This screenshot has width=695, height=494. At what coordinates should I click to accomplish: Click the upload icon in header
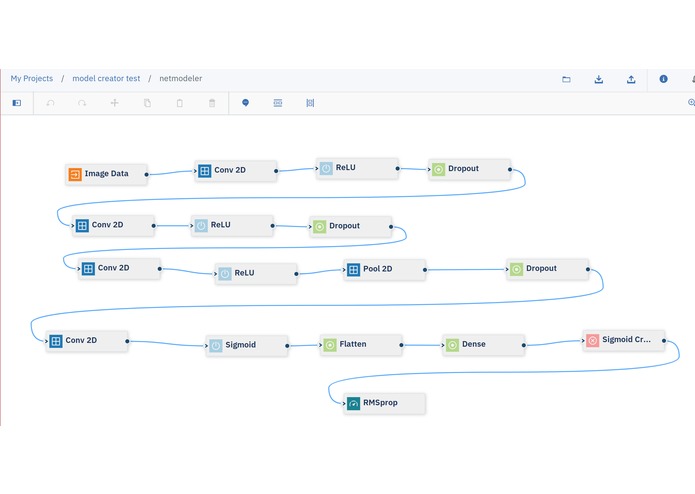pyautogui.click(x=631, y=79)
